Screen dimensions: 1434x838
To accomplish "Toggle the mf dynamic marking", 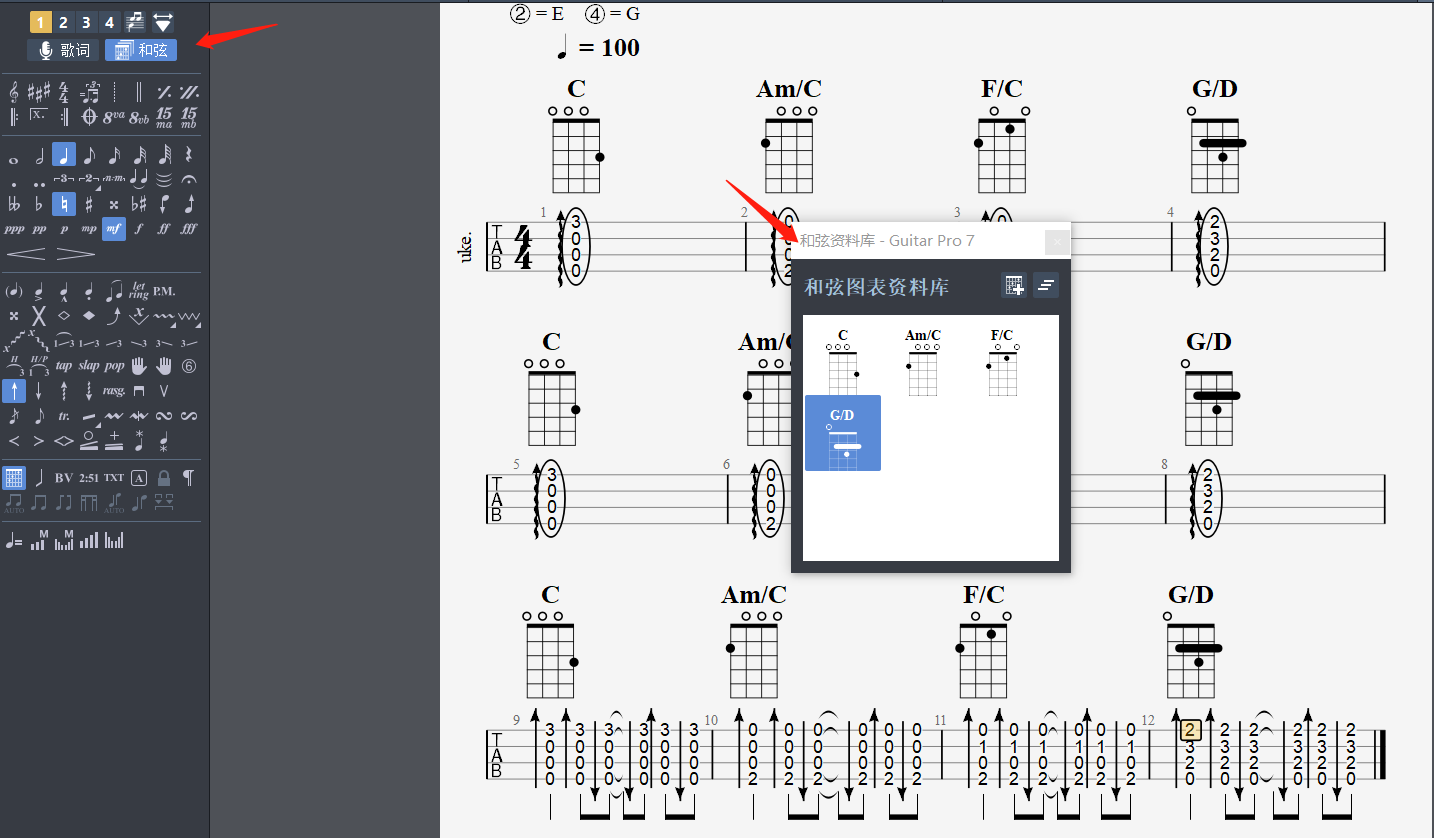I will coord(114,229).
